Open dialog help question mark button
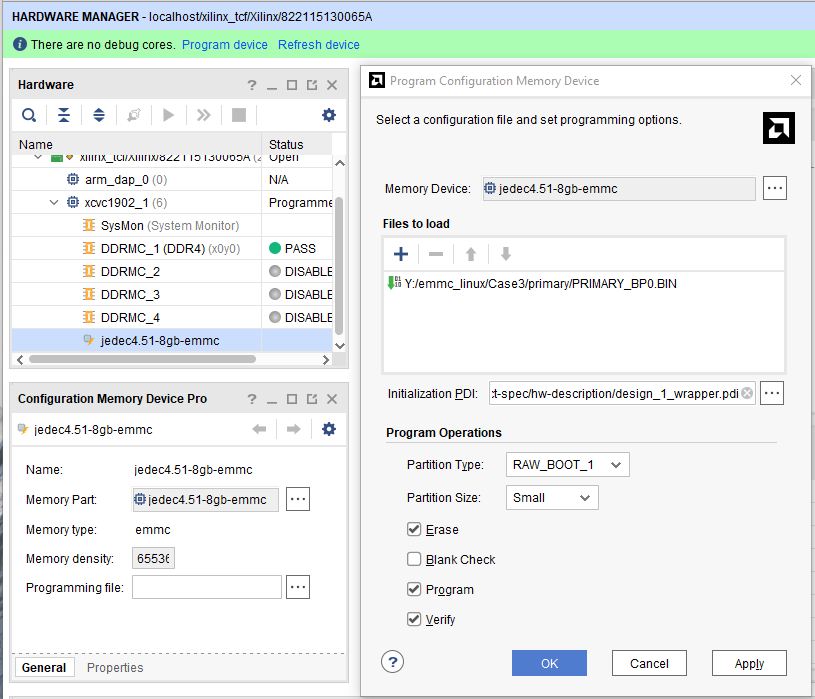 (392, 662)
